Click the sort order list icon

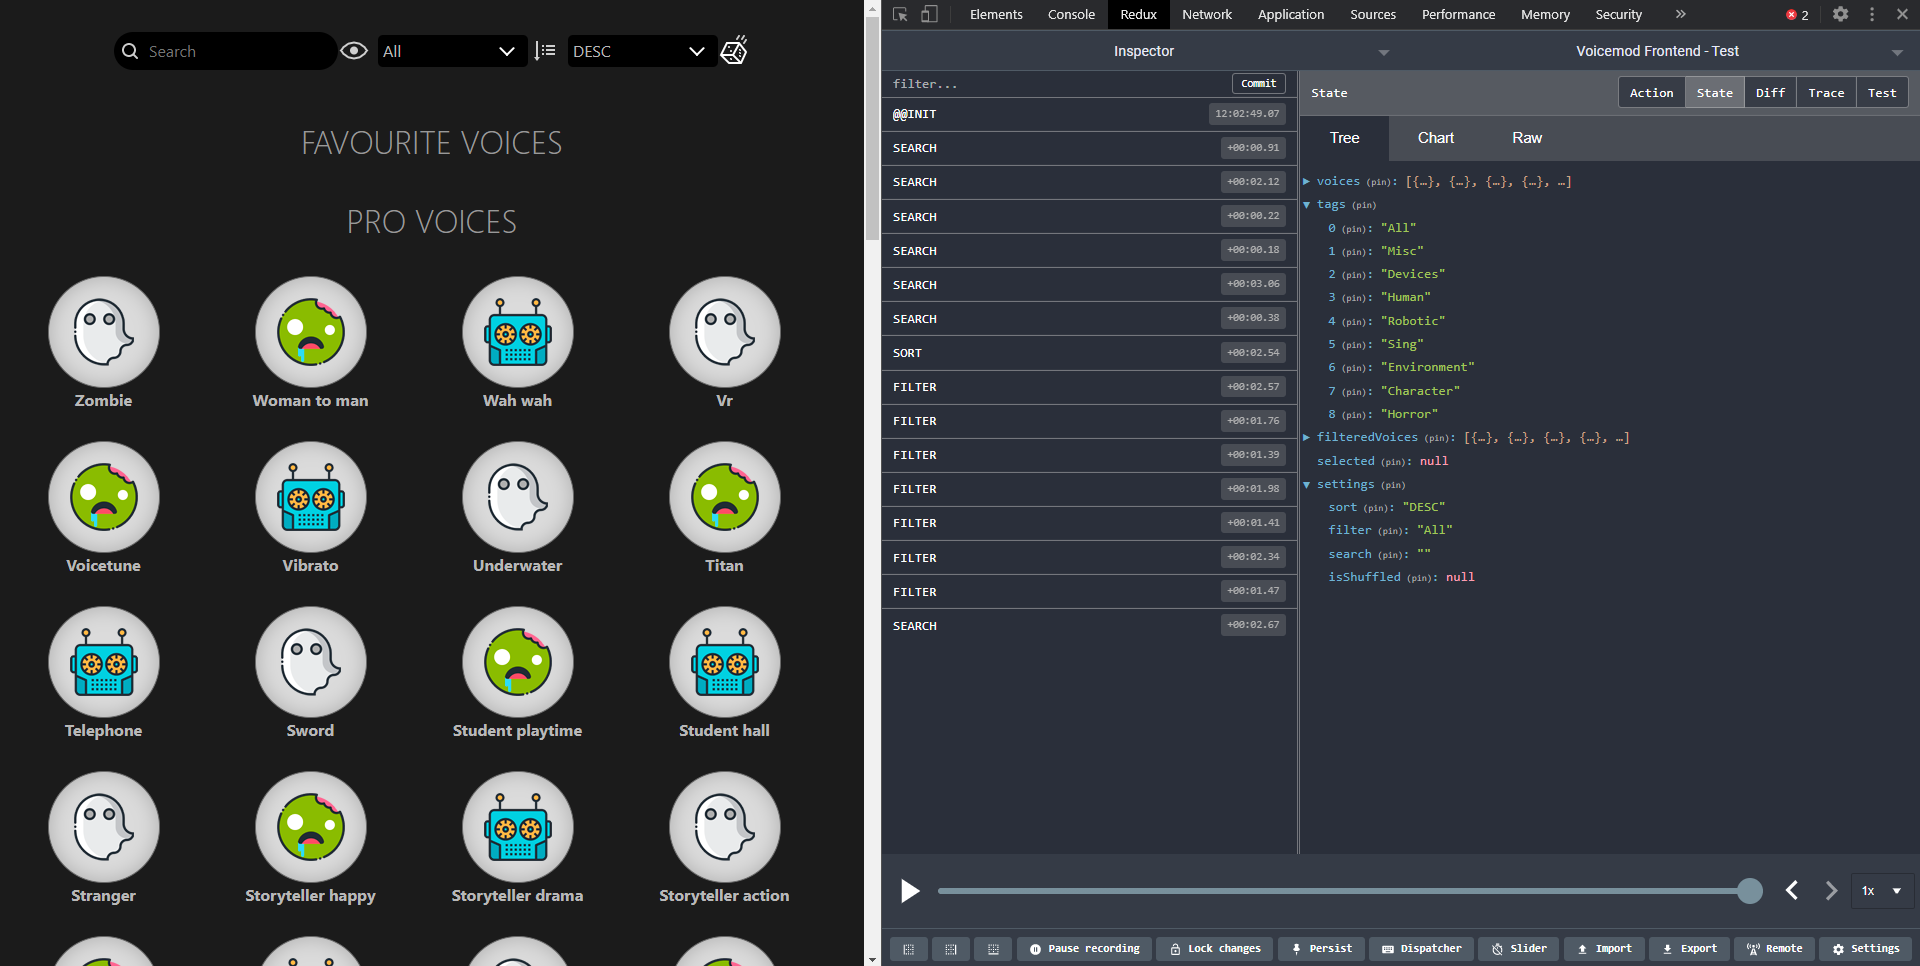545,51
